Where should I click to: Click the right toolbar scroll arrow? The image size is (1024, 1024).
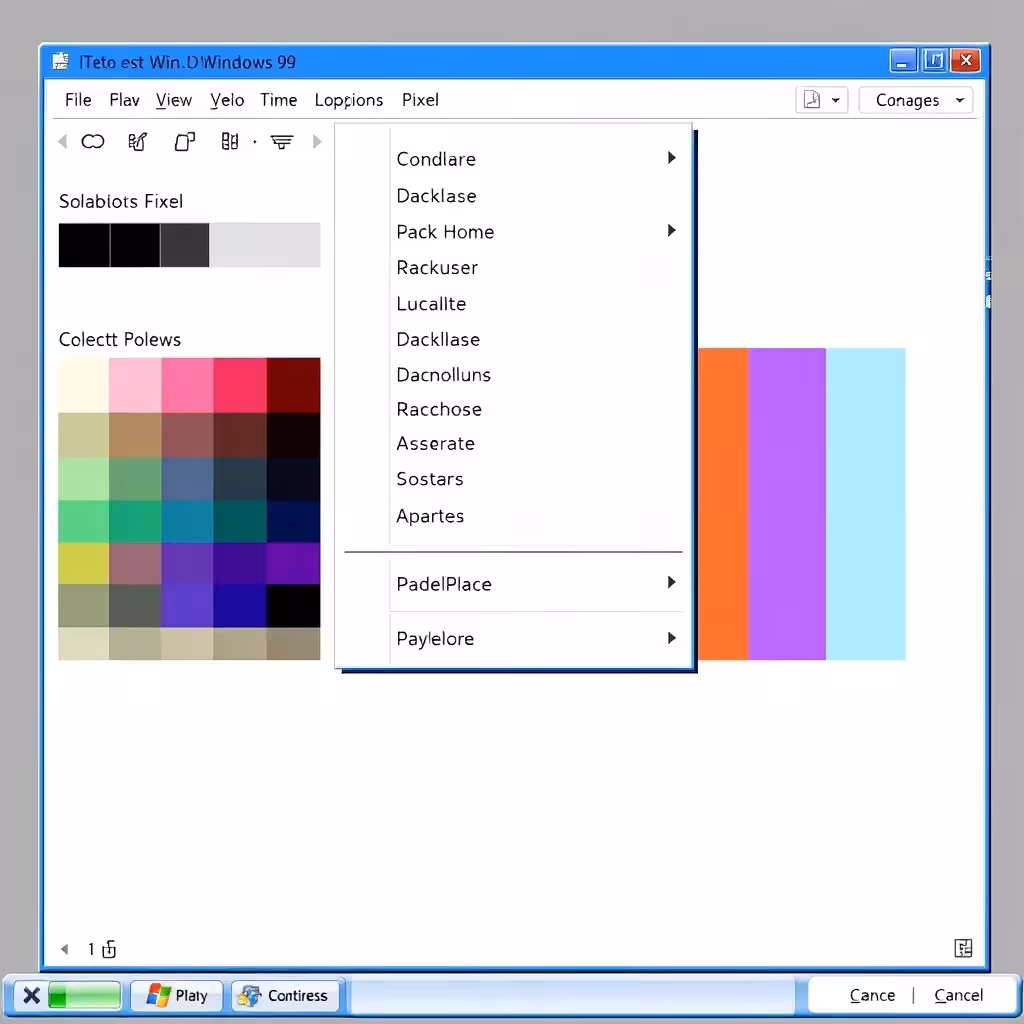(317, 142)
